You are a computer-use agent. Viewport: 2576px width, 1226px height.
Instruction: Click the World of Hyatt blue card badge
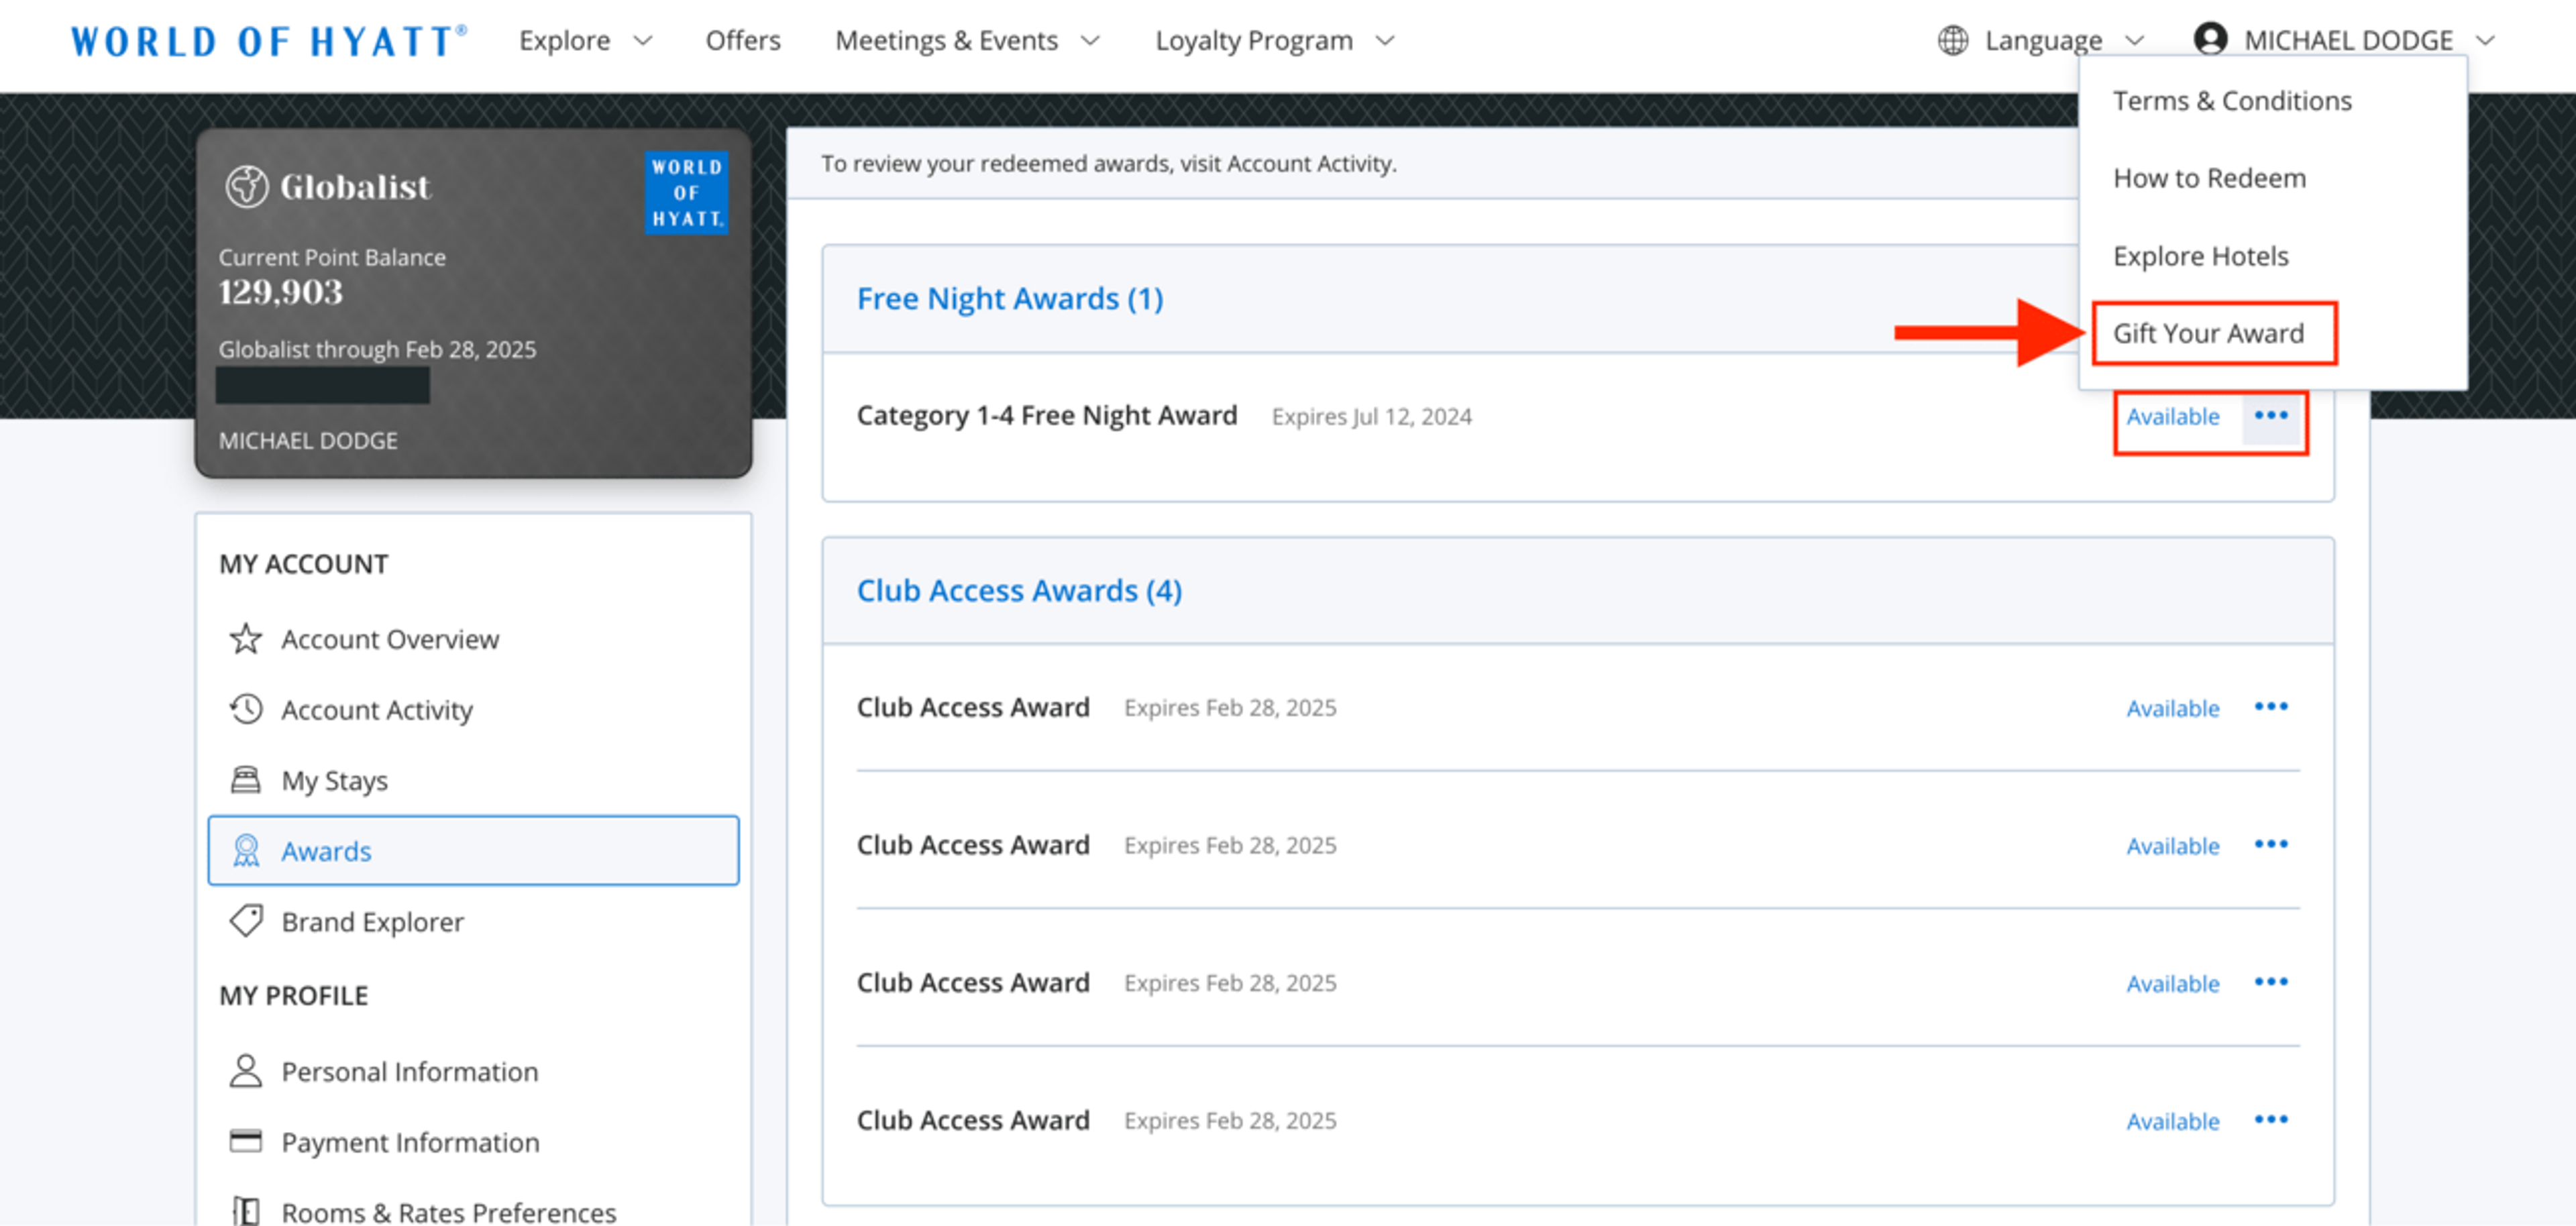pyautogui.click(x=686, y=192)
